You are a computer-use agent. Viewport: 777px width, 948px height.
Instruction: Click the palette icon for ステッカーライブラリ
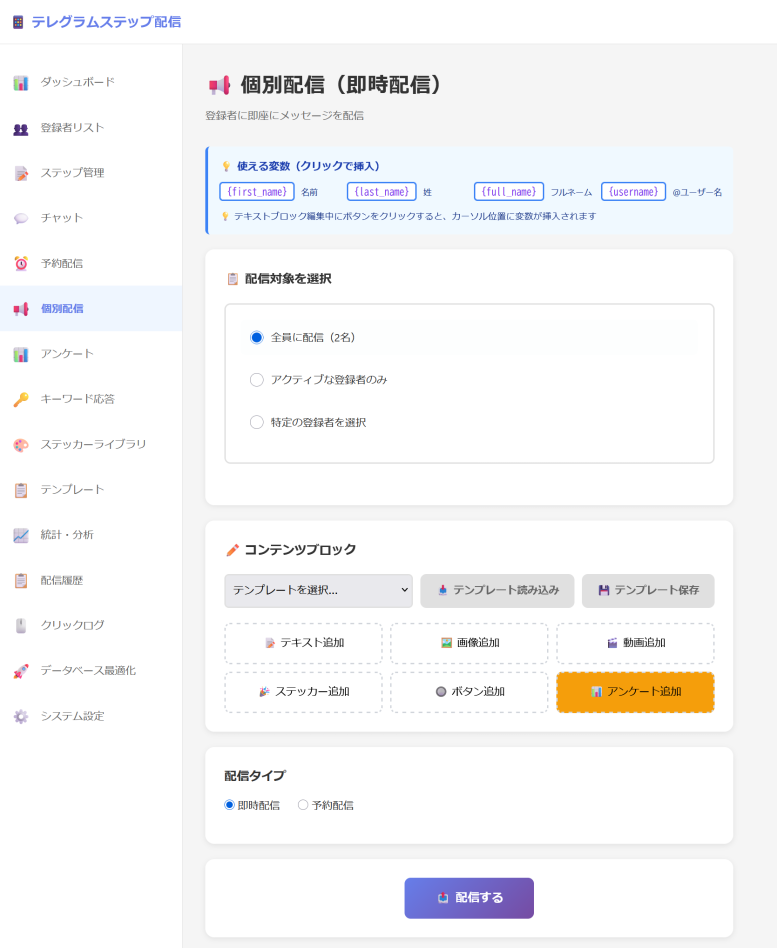(x=21, y=445)
